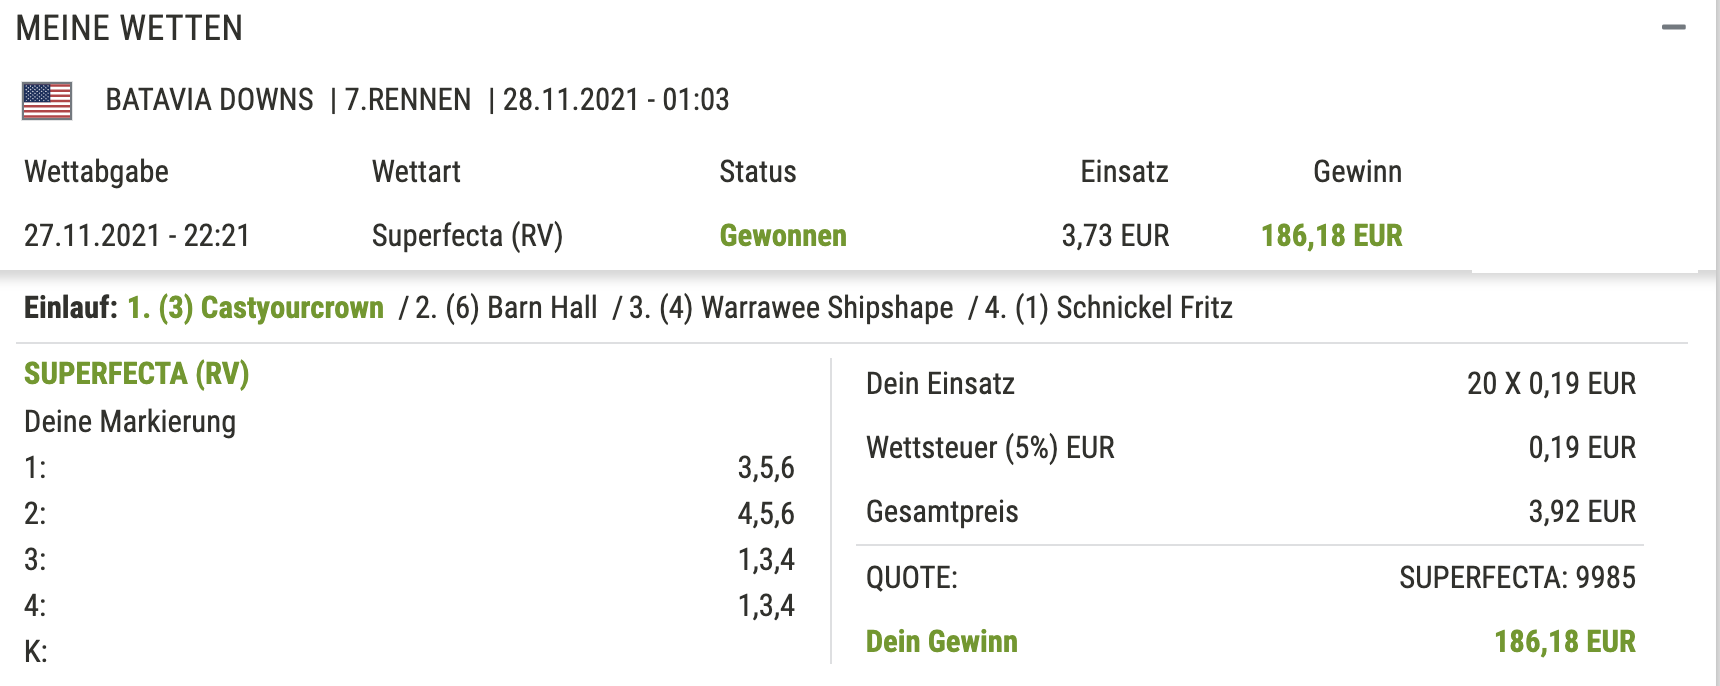
Task: Click the BATAVIA DOWNS race title
Action: [x=209, y=100]
